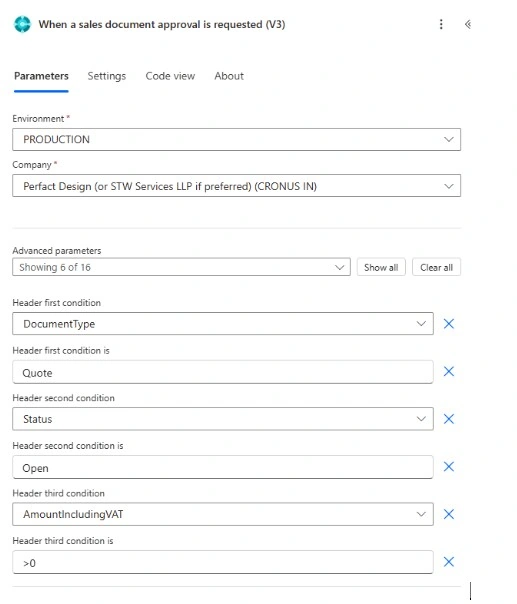Click the trigger title 'When a sales document approval is requested (V3)'
Viewport: 517px width, 604px height.
click(162, 24)
